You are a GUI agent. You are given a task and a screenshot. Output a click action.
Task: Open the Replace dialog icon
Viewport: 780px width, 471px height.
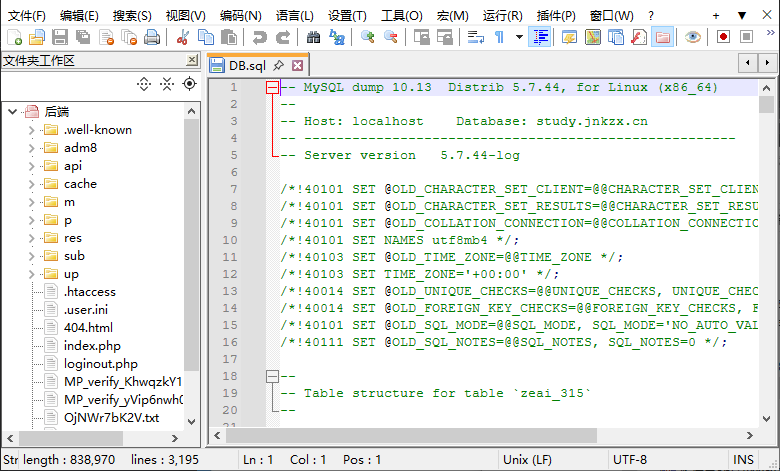tap(337, 37)
